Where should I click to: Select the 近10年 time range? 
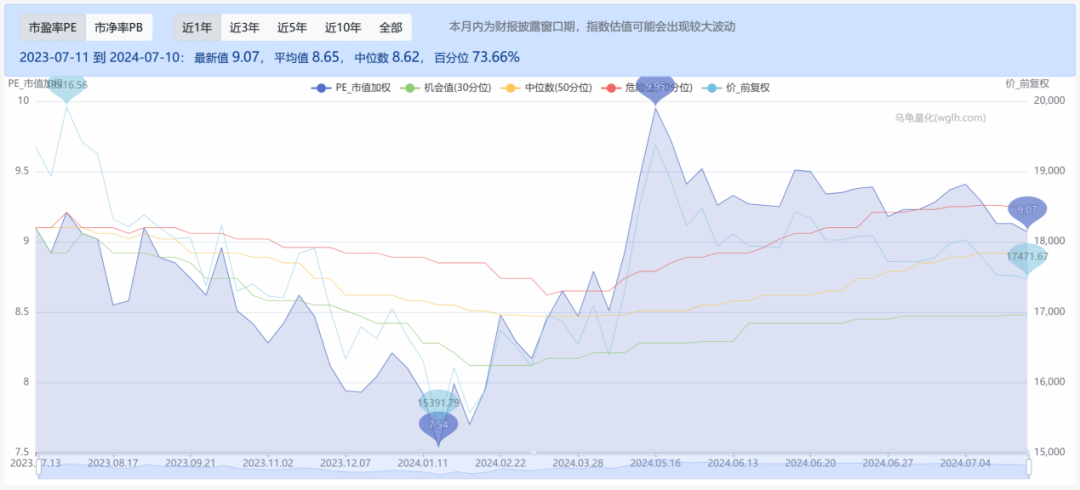[343, 28]
